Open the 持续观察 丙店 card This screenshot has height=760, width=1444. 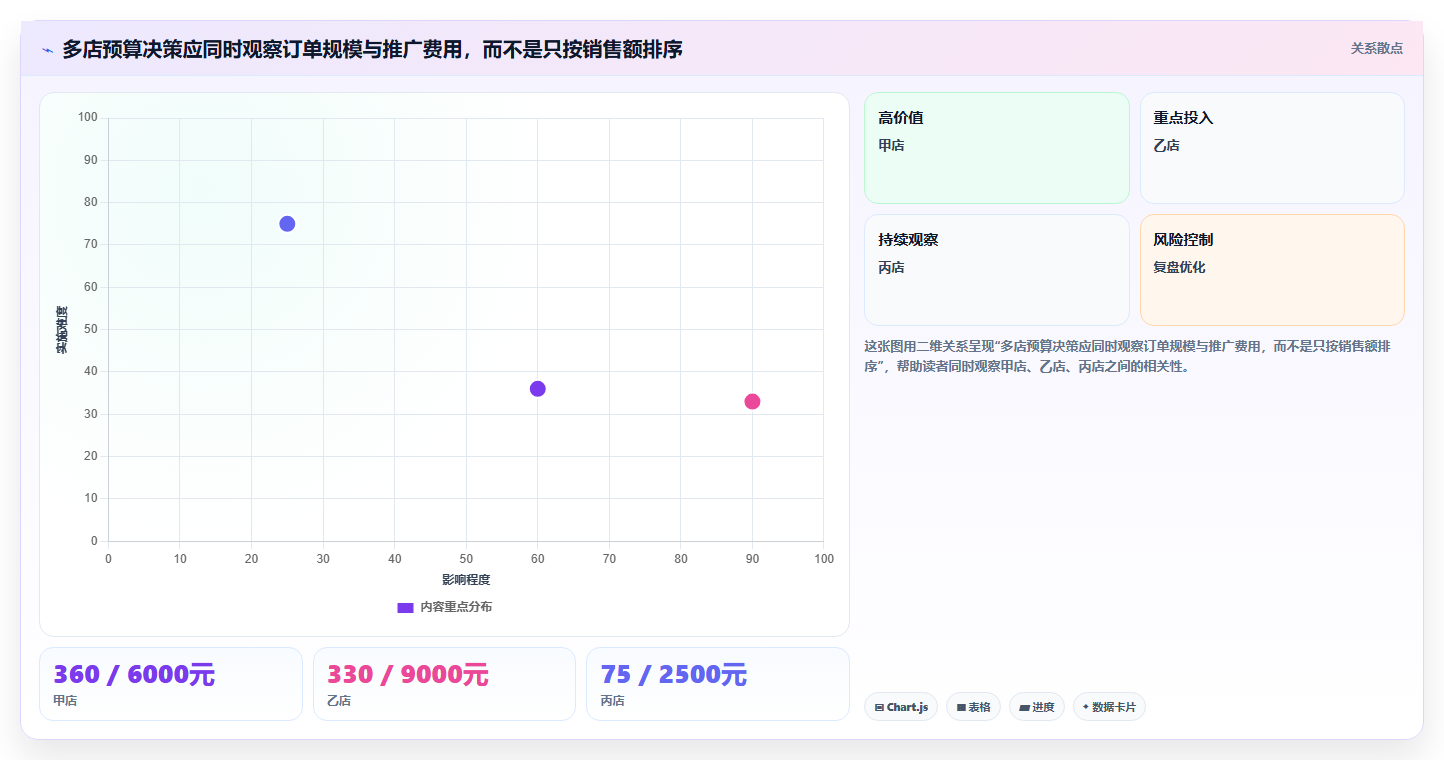pos(996,270)
